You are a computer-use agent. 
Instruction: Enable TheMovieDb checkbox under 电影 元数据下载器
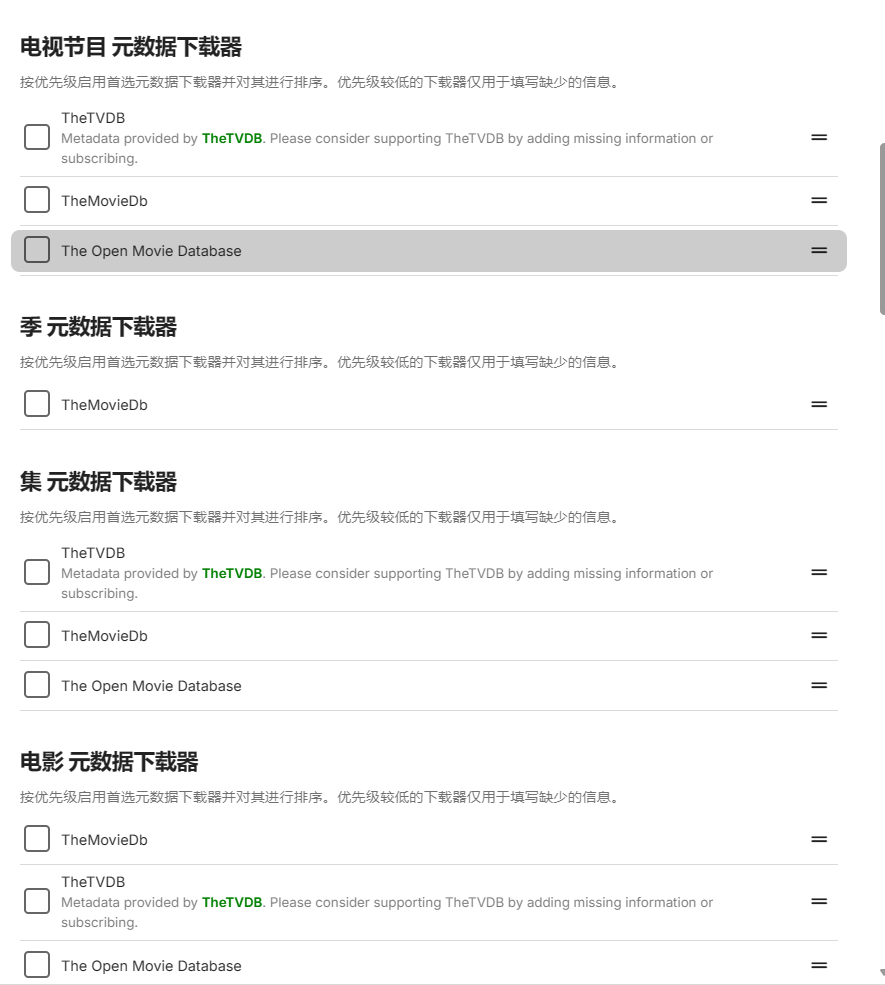tap(37, 839)
